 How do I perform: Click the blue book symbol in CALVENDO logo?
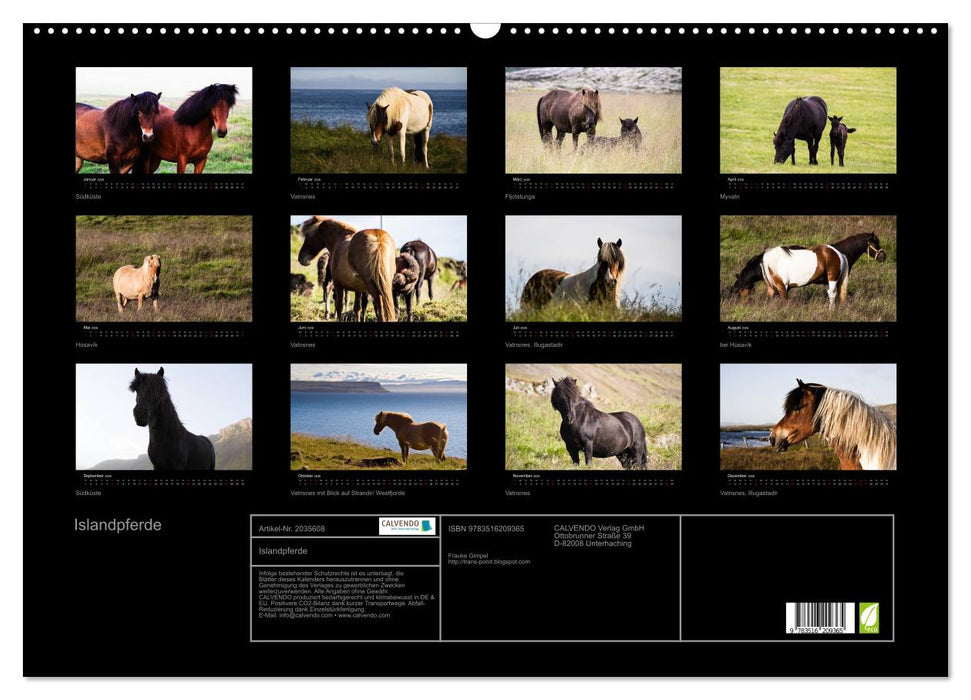click(428, 524)
